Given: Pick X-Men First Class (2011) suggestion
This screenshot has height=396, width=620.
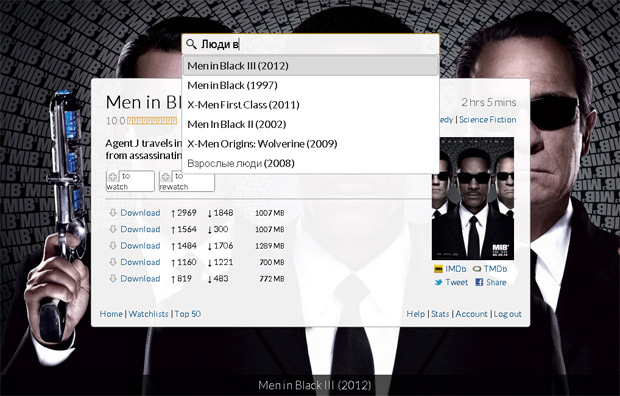Looking at the screenshot, I should pos(310,104).
